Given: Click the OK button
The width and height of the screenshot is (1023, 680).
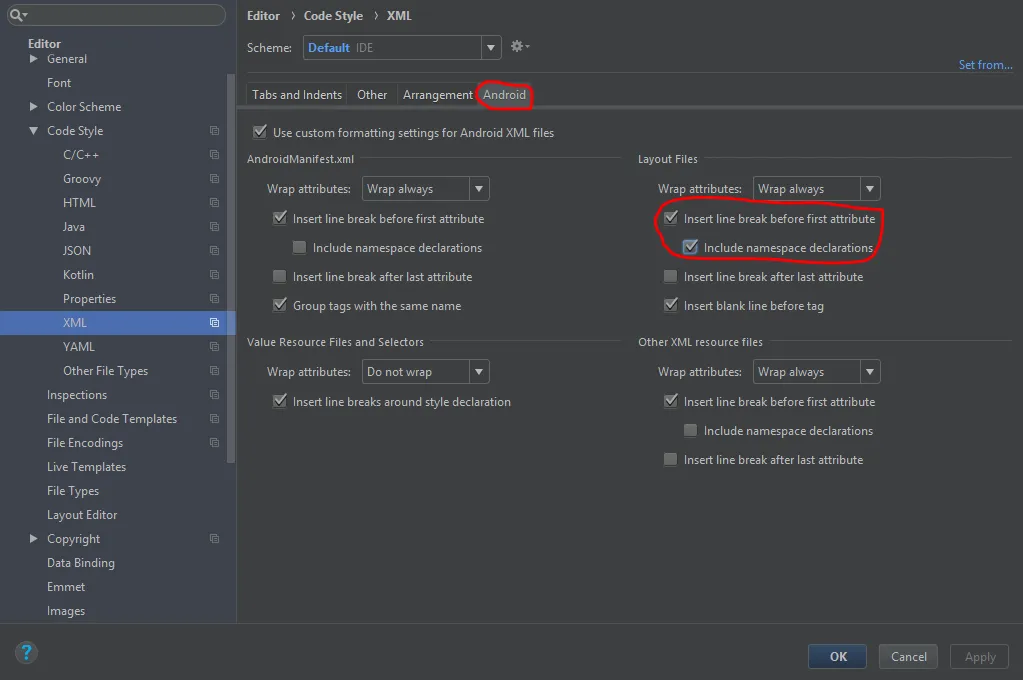Looking at the screenshot, I should (838, 657).
